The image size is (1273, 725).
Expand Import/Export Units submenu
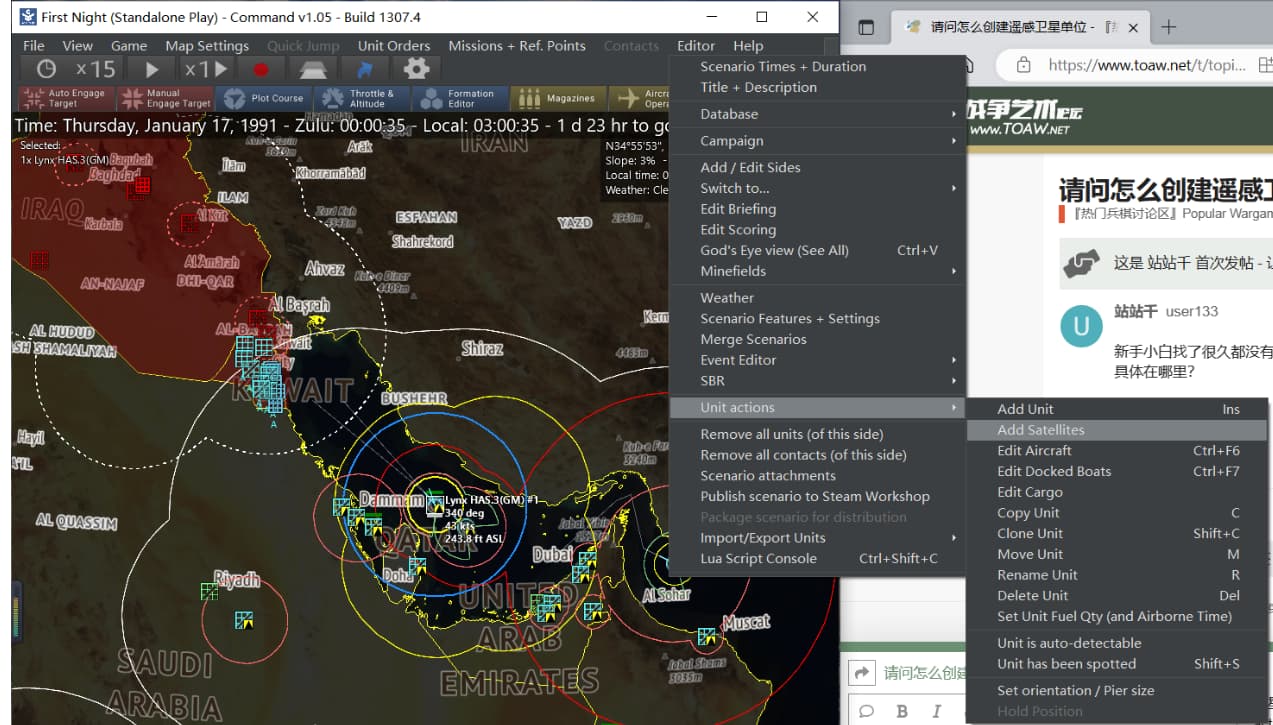click(817, 538)
